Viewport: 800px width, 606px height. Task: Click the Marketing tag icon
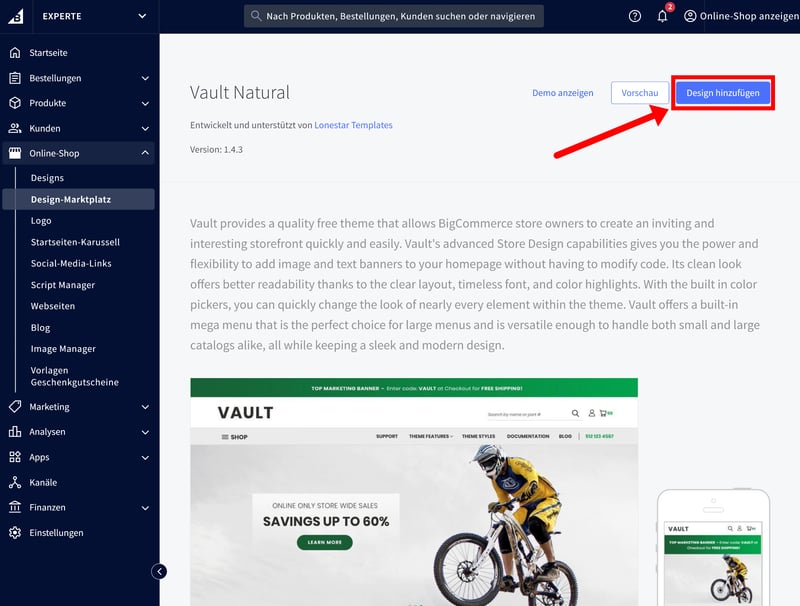pyautogui.click(x=15, y=407)
